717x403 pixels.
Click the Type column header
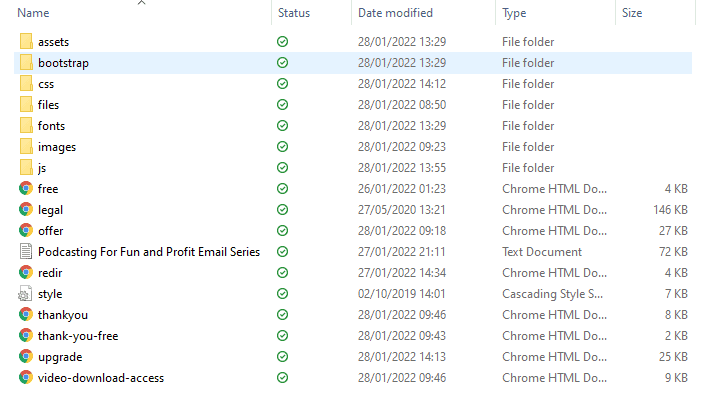coord(514,13)
